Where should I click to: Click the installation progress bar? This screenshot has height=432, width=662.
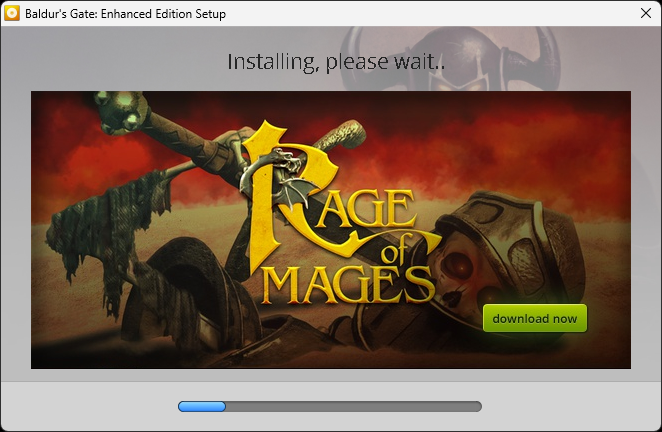coord(330,406)
